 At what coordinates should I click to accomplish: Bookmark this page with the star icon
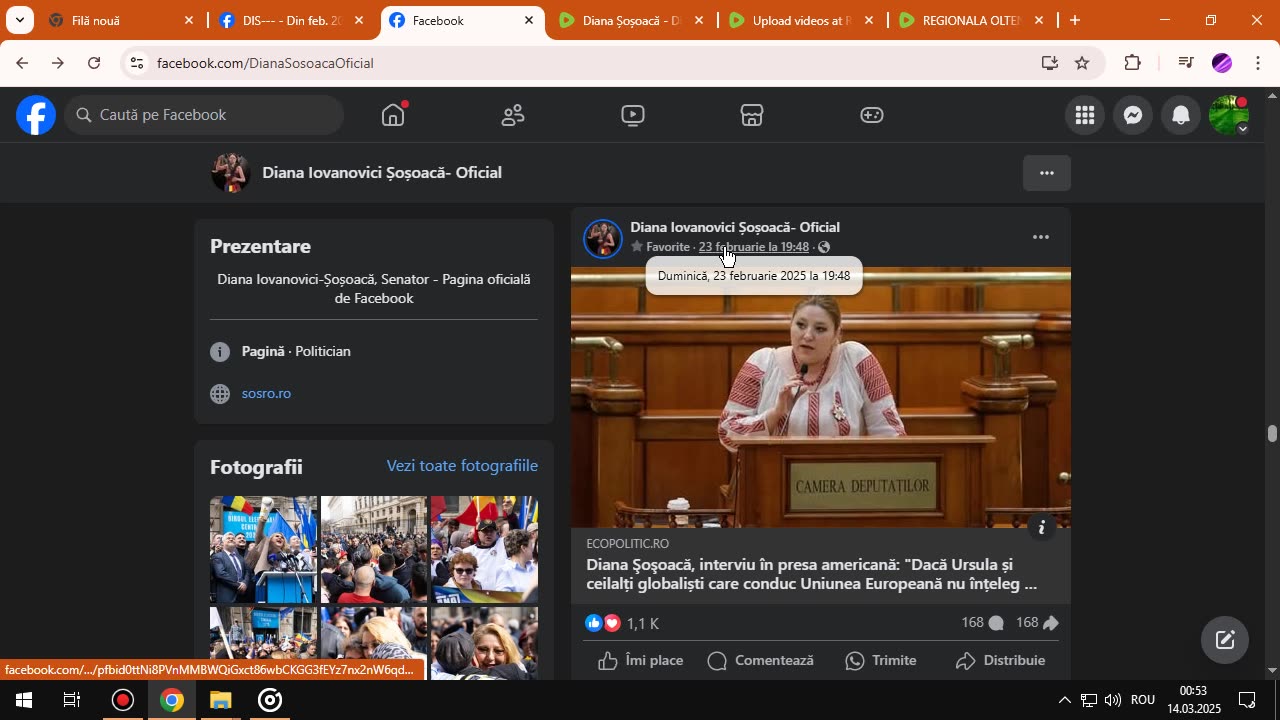[1082, 63]
